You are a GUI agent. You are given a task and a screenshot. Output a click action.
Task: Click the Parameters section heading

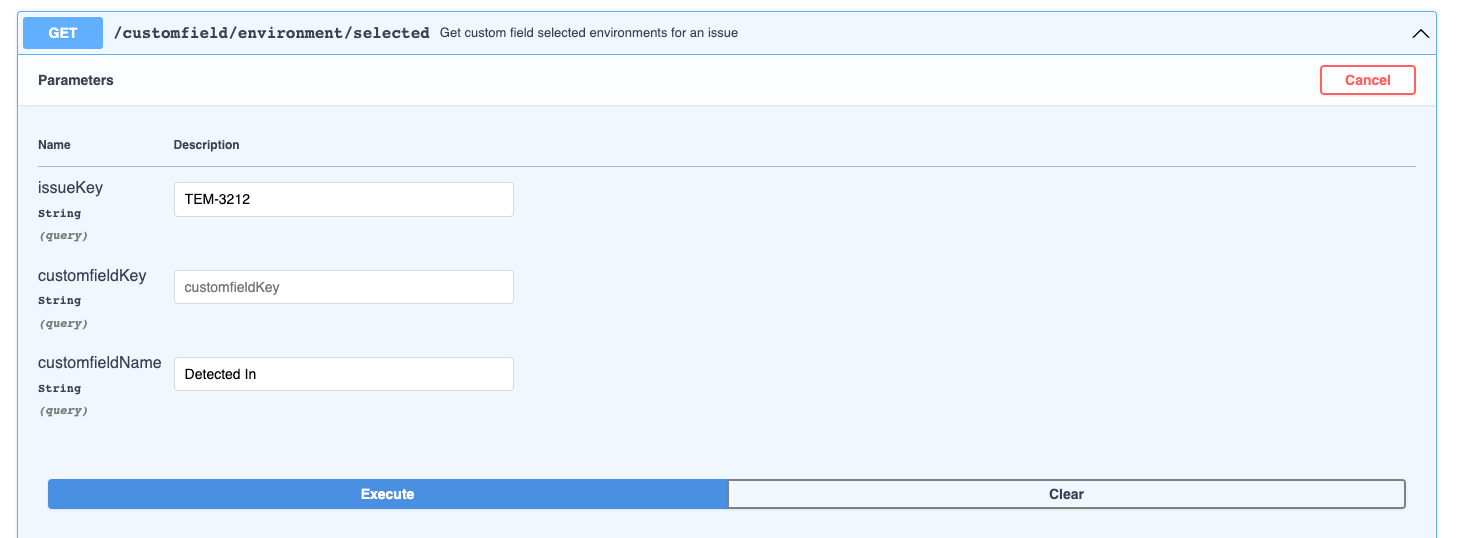[x=76, y=80]
